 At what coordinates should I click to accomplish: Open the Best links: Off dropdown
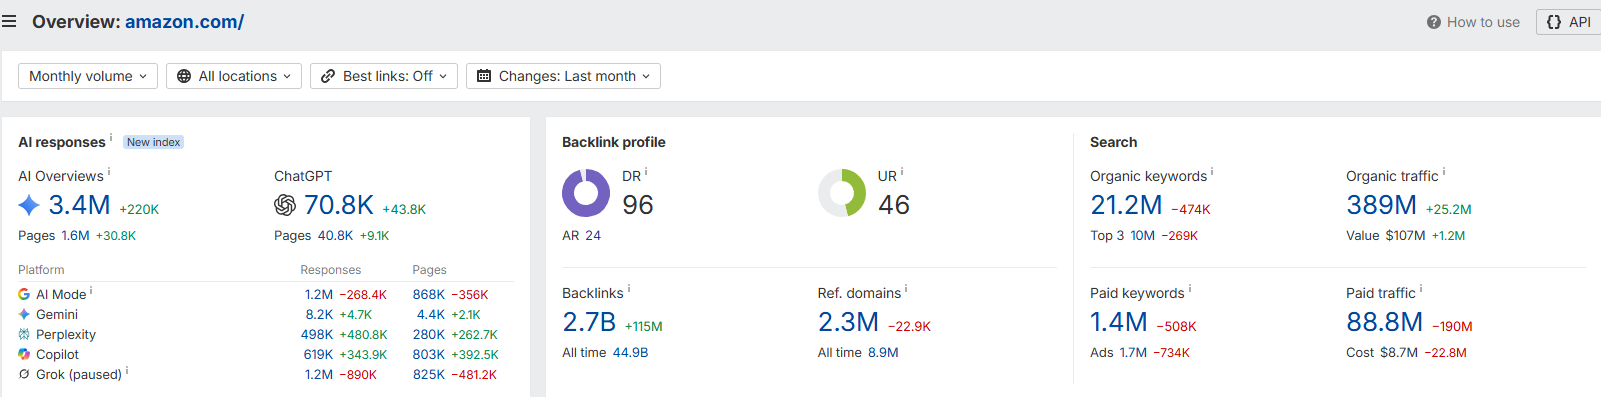[x=384, y=76]
